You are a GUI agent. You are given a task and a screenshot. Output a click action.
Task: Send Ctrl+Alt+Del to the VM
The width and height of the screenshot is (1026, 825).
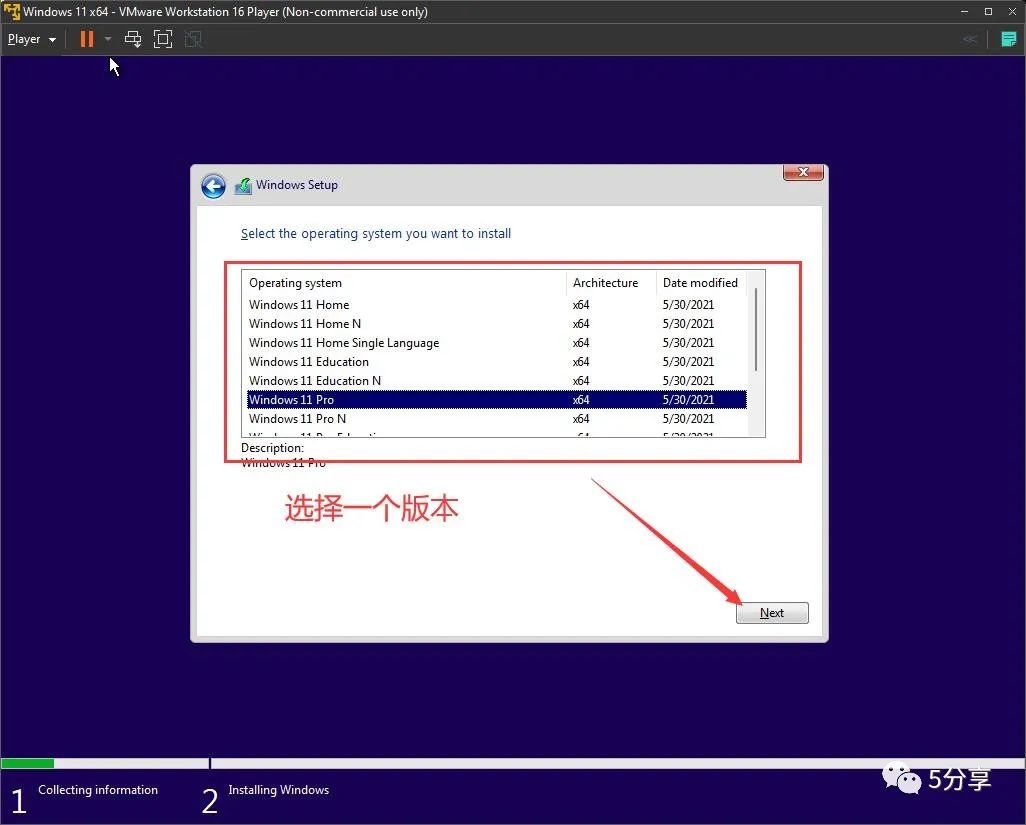pos(133,39)
